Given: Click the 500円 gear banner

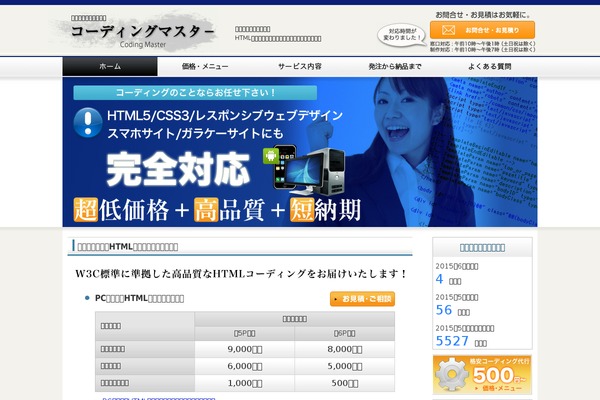Looking at the screenshot, I should point(482,375).
